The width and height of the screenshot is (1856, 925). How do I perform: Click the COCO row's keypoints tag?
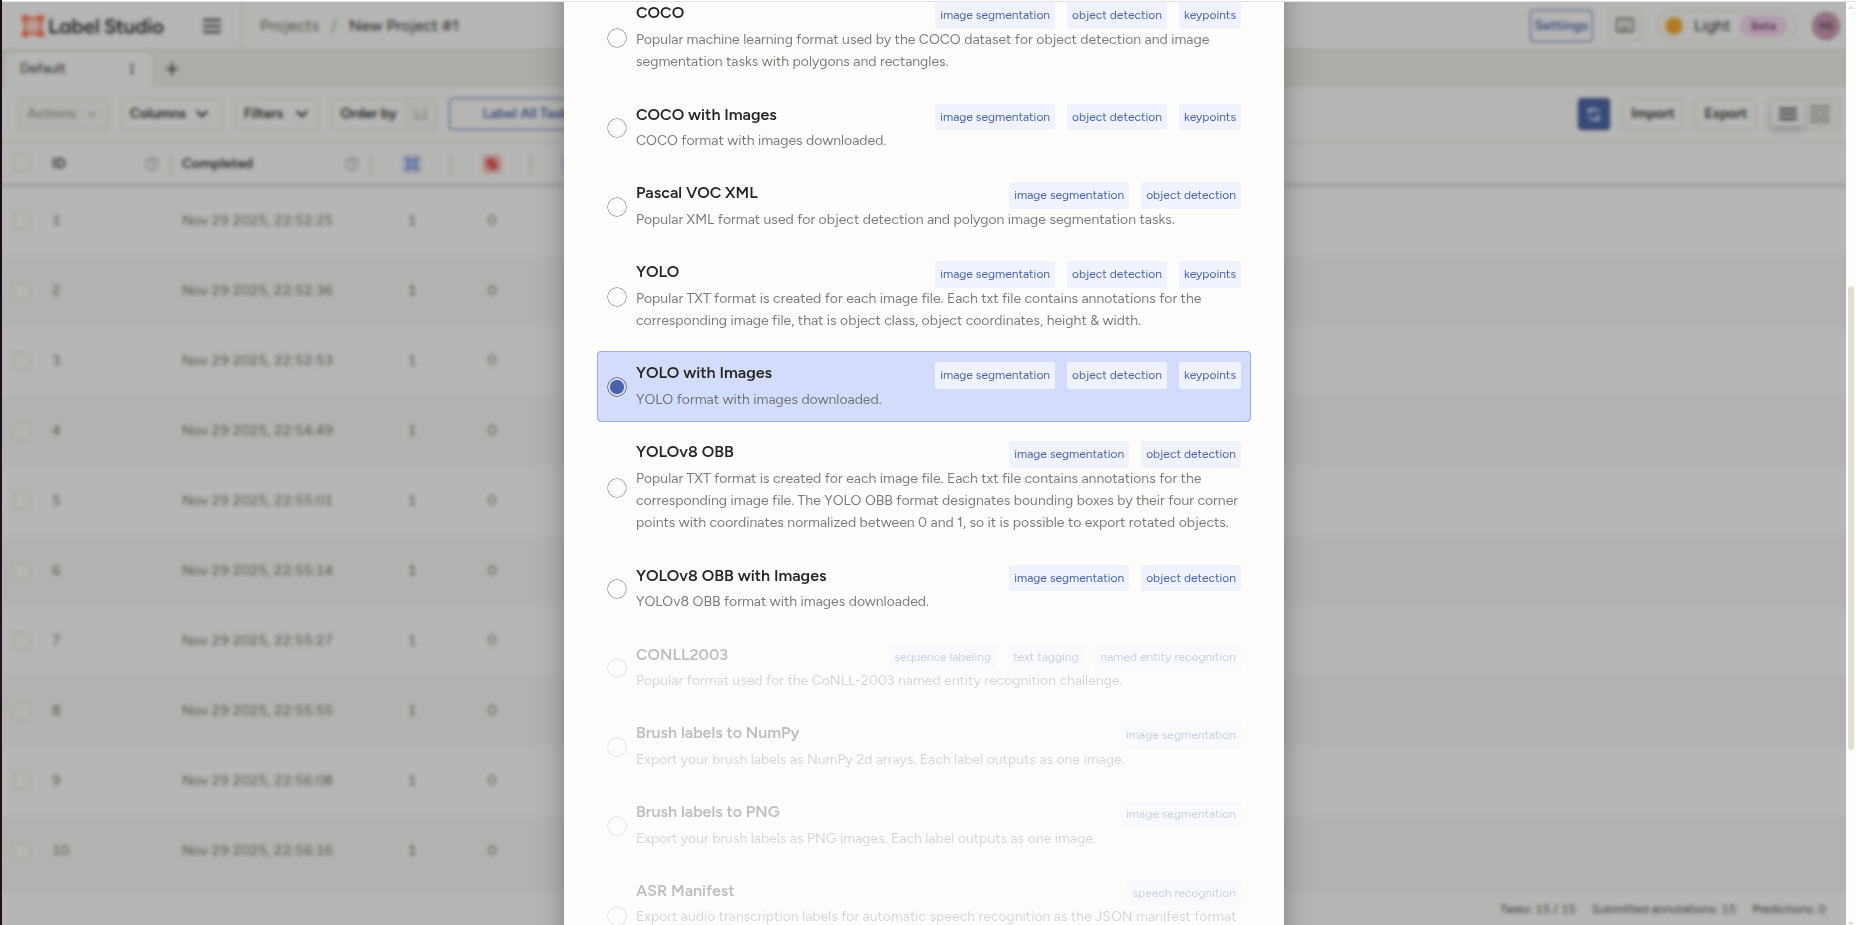(1210, 15)
